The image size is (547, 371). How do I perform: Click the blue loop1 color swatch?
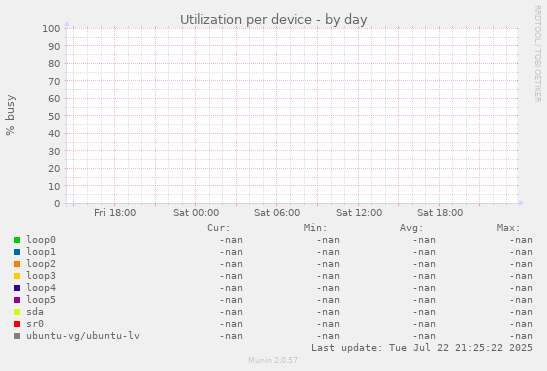pos(17,252)
